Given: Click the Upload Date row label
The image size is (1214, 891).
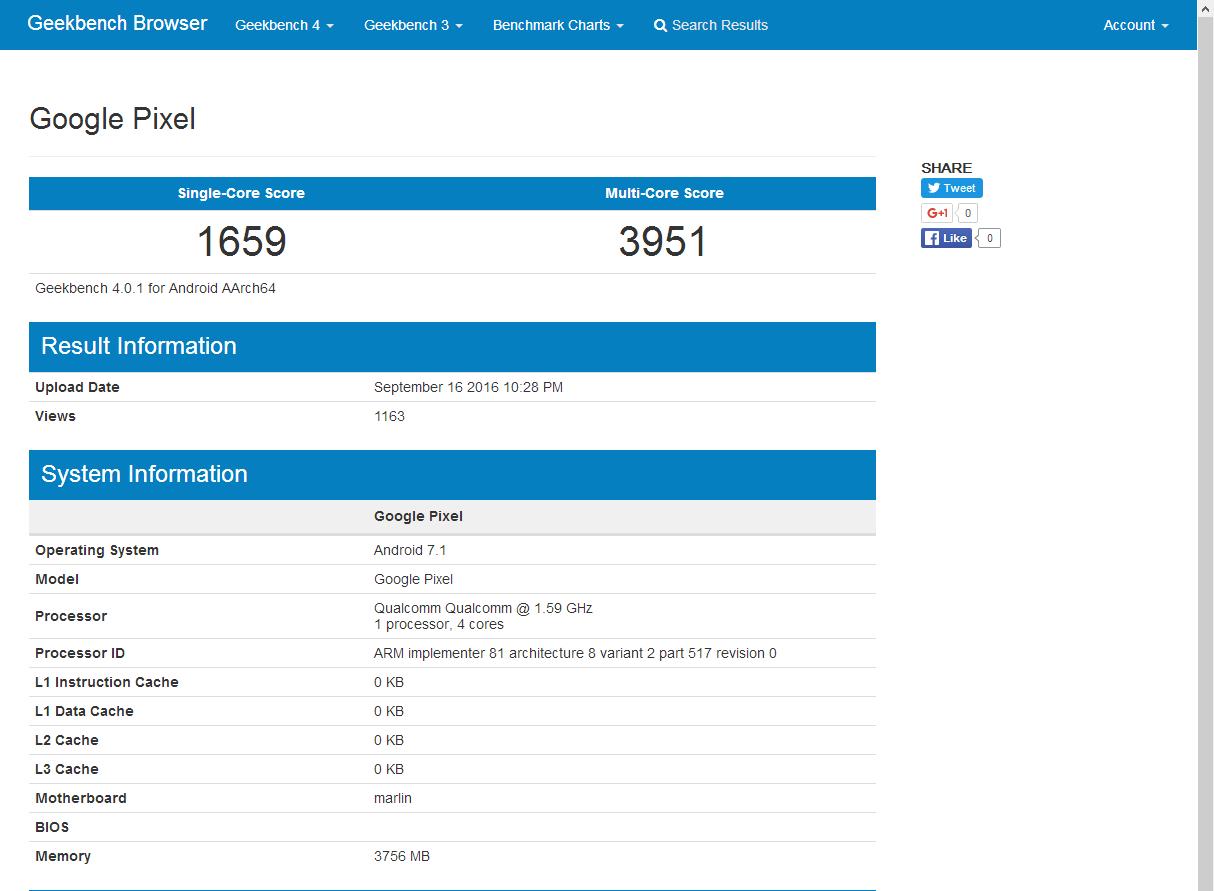Looking at the screenshot, I should [77, 387].
